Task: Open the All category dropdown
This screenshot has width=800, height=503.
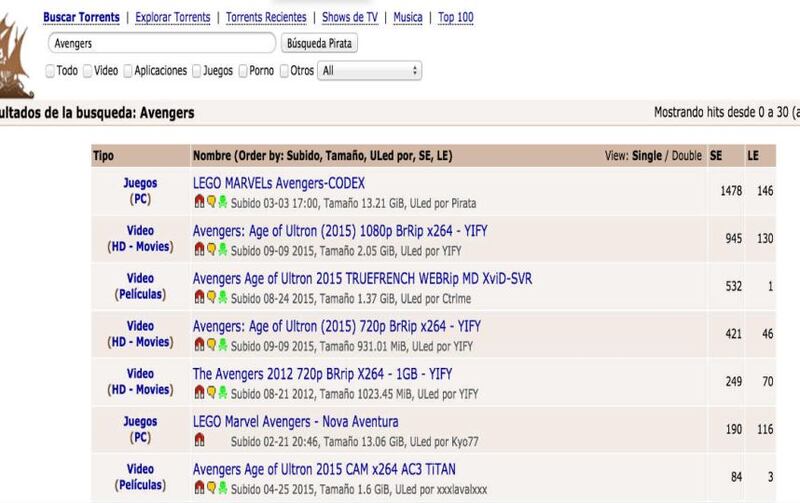Action: click(369, 71)
